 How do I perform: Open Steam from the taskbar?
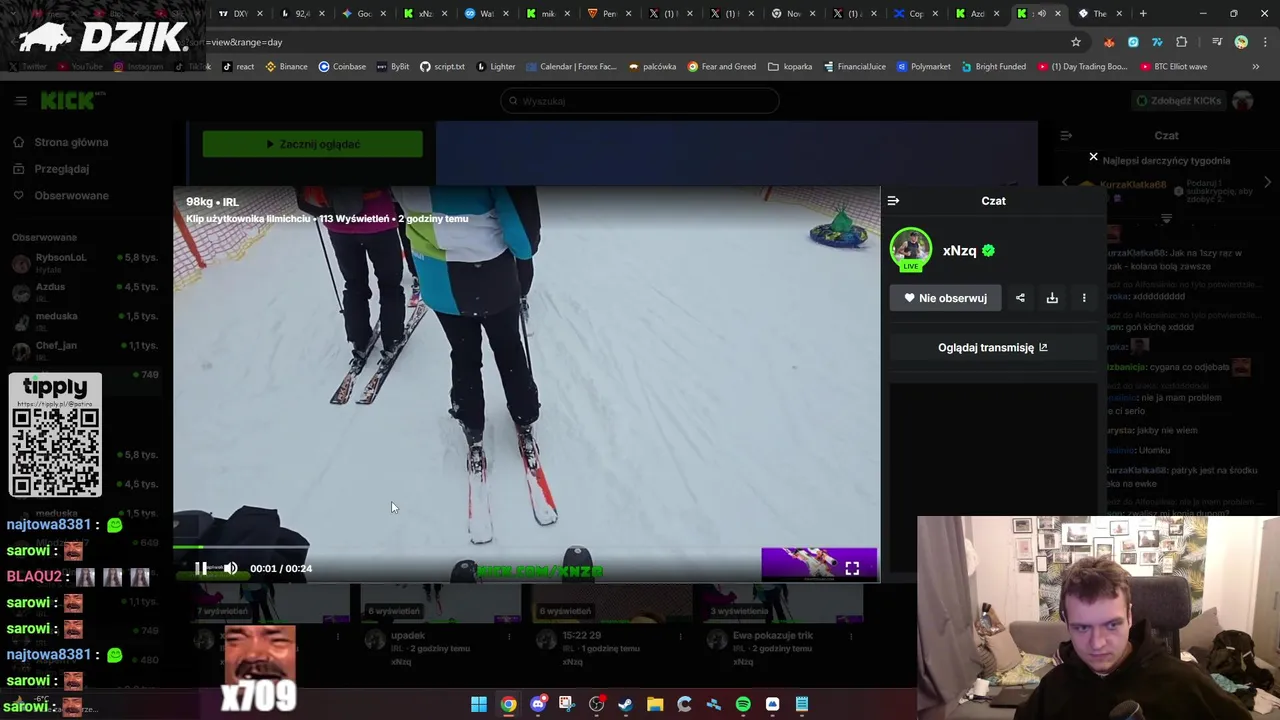626,704
